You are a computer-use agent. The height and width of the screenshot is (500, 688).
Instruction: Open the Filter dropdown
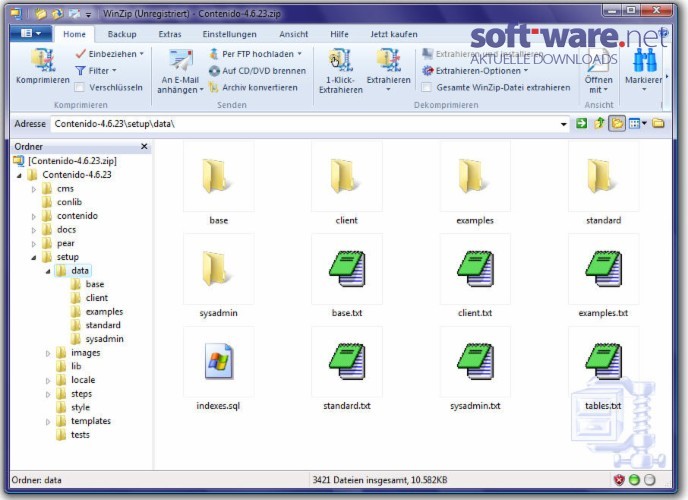96,71
